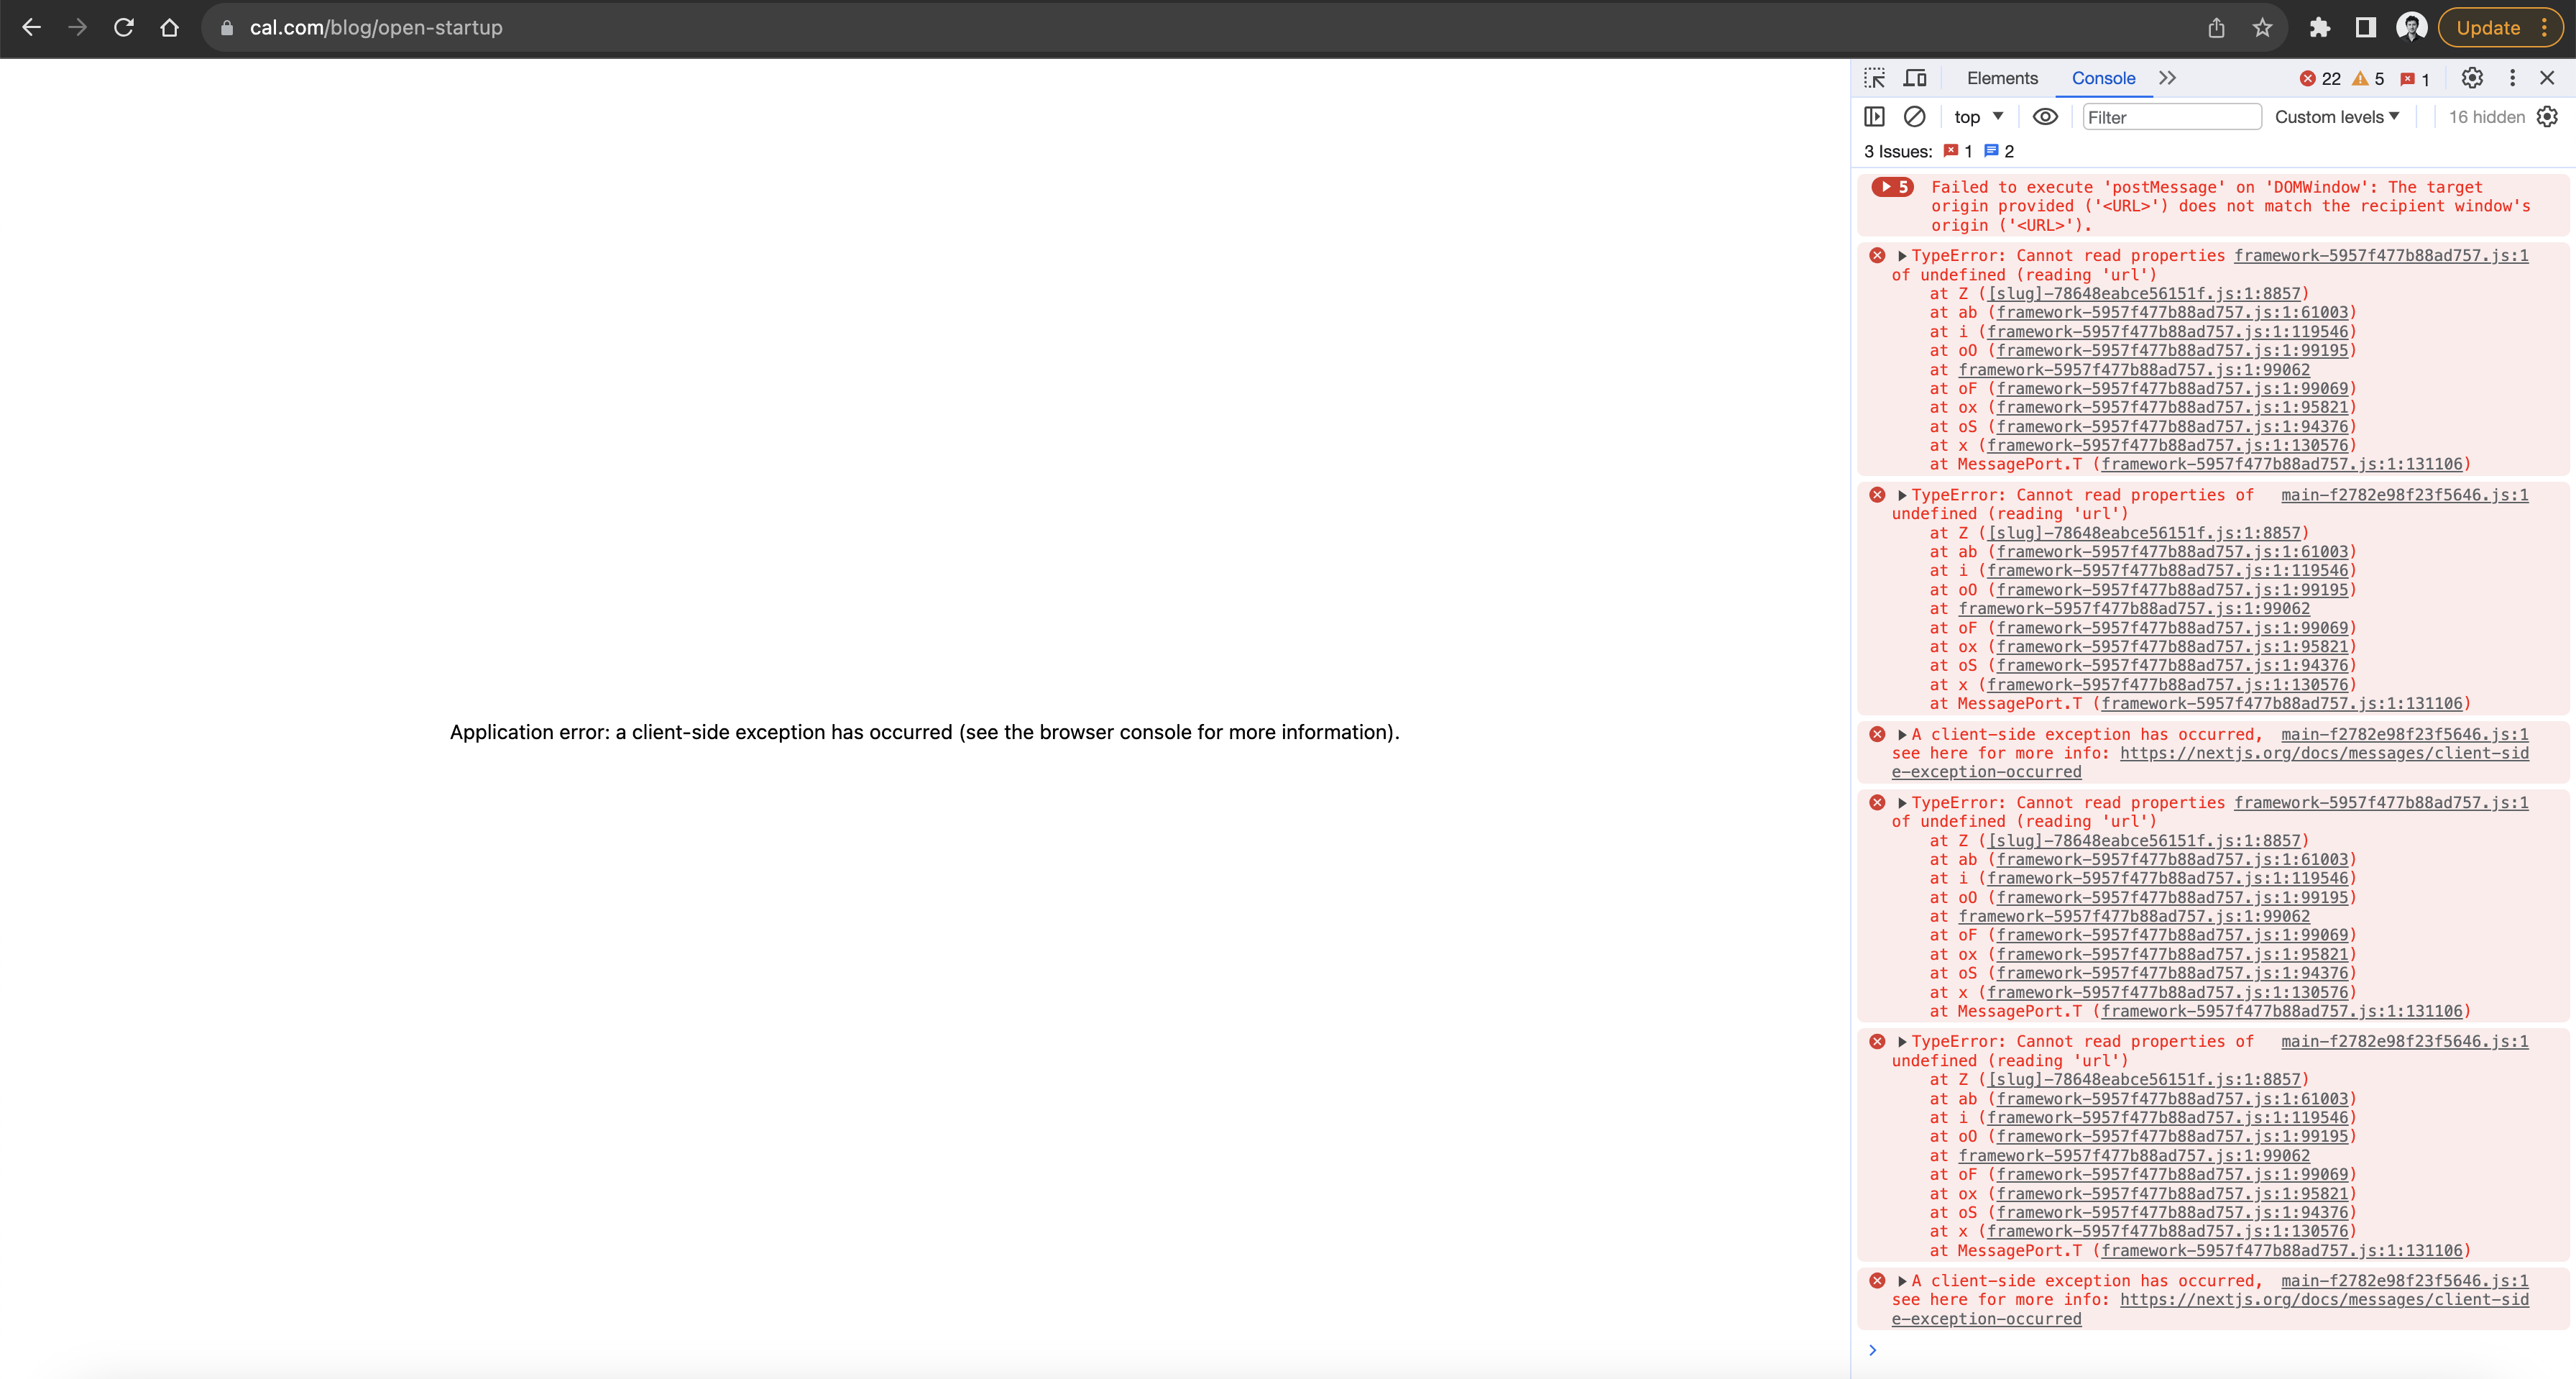Switch to the Elements tab
Viewport: 2576px width, 1379px height.
[x=2002, y=77]
